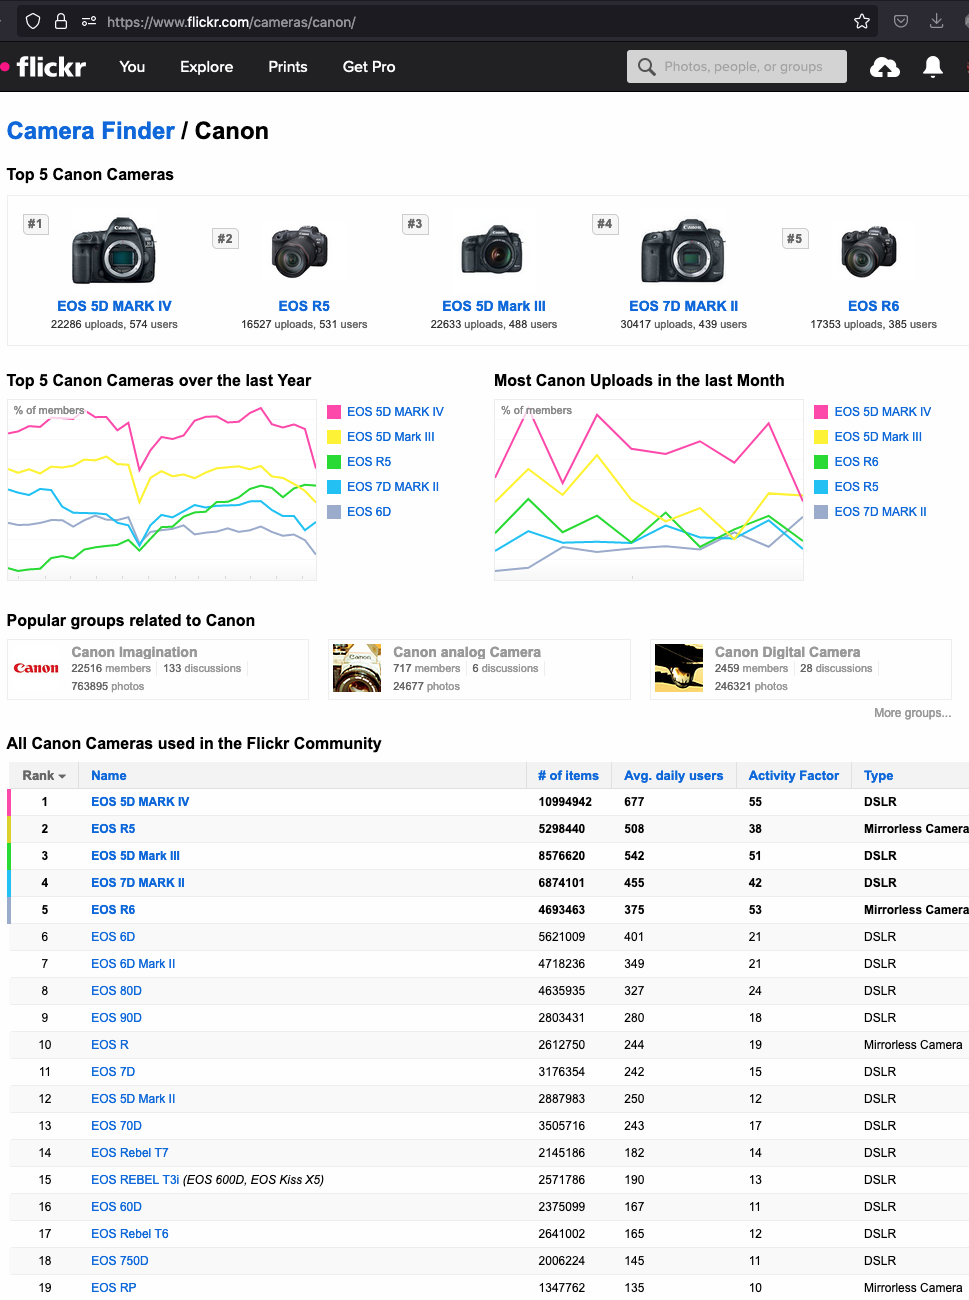
Task: Click the last Month uploads chart
Action: 649,490
